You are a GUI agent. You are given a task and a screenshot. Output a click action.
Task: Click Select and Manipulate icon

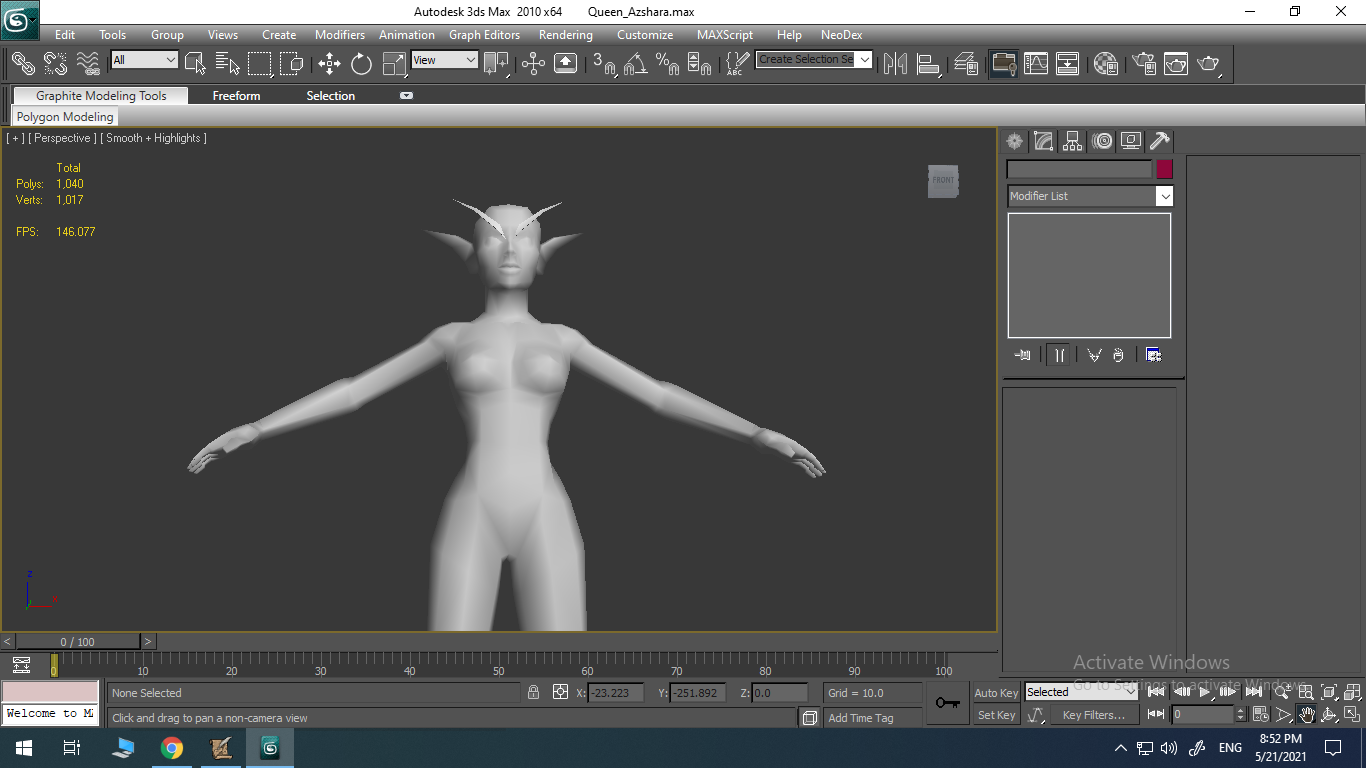coord(533,64)
